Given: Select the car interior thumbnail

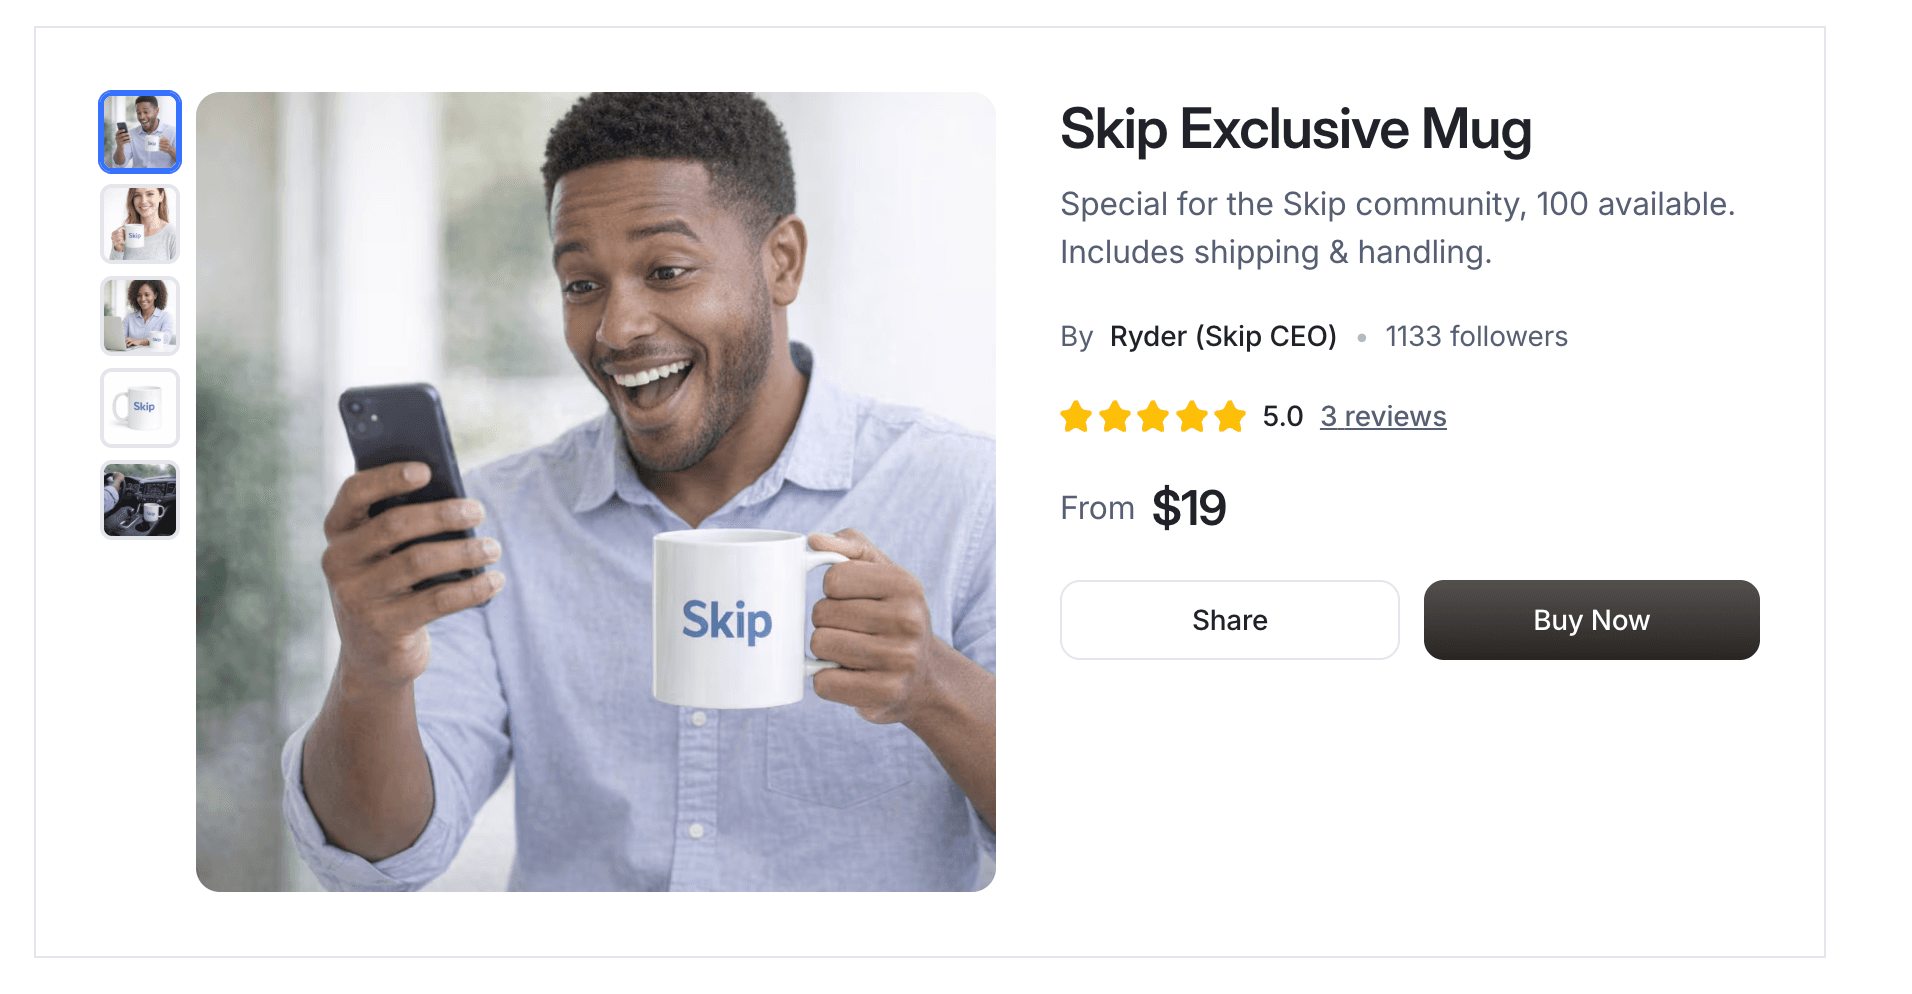Looking at the screenshot, I should [x=139, y=499].
